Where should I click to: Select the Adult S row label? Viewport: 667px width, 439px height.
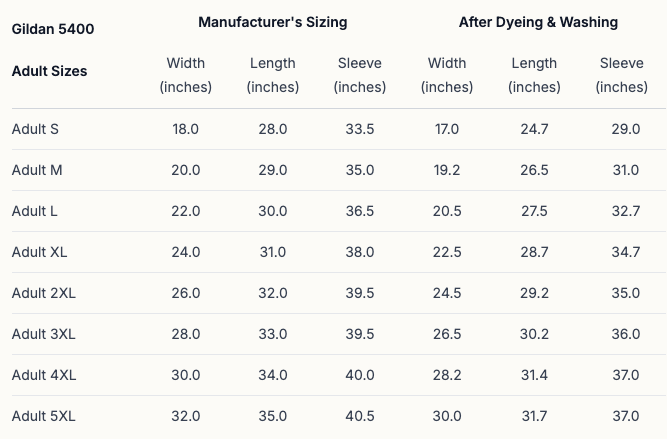coord(35,129)
